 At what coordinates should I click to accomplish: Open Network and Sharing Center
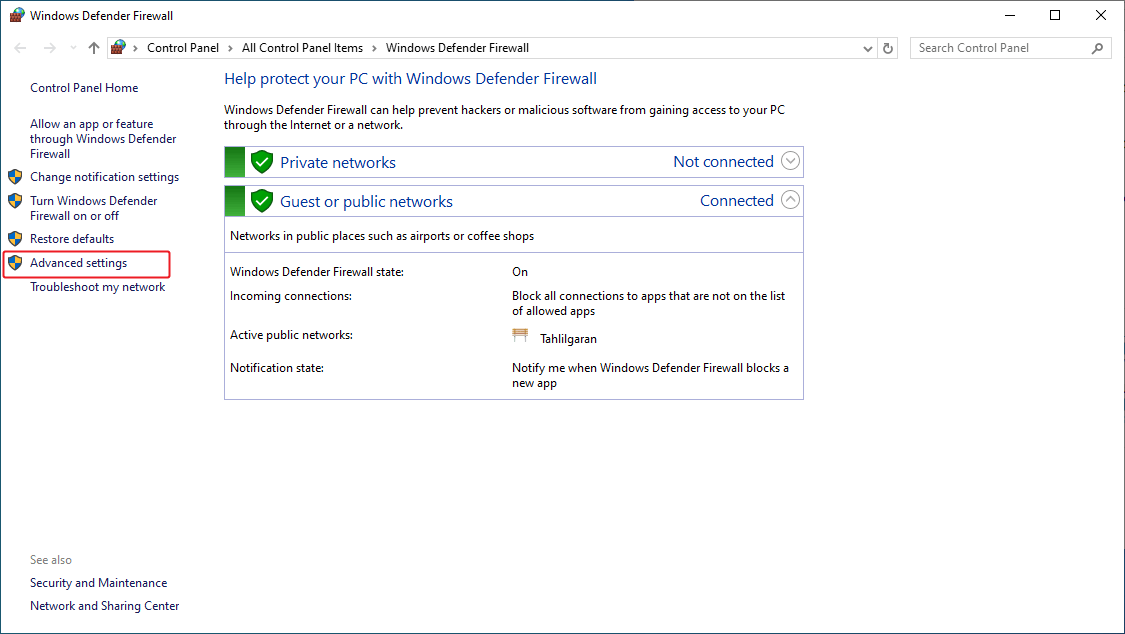pyautogui.click(x=104, y=605)
